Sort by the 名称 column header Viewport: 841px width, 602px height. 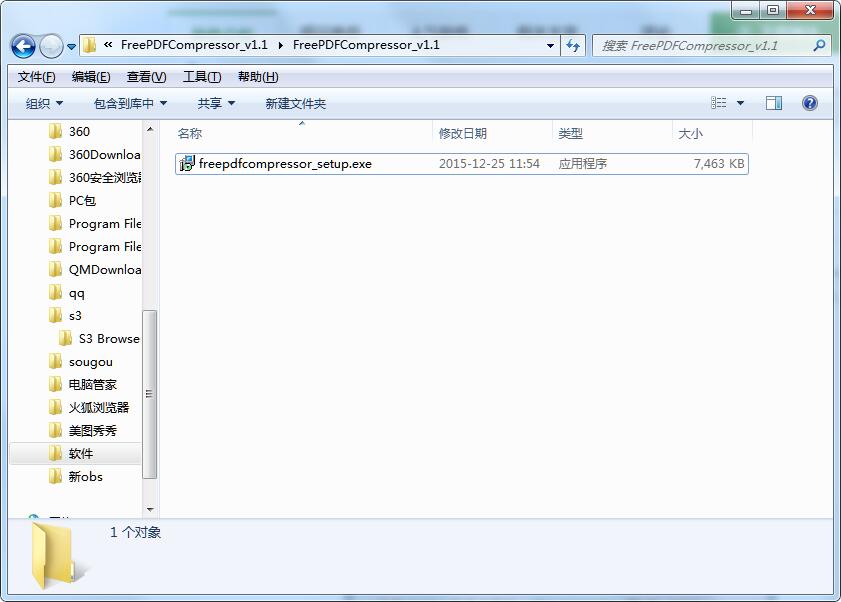(x=189, y=134)
